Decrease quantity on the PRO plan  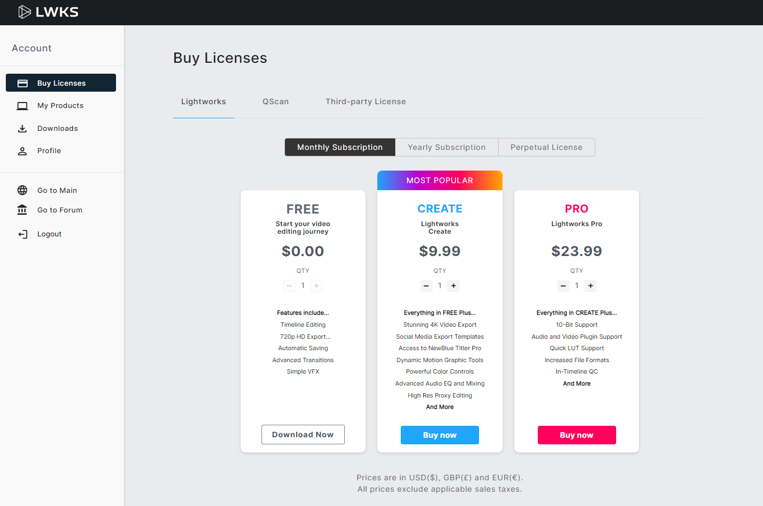click(x=563, y=286)
